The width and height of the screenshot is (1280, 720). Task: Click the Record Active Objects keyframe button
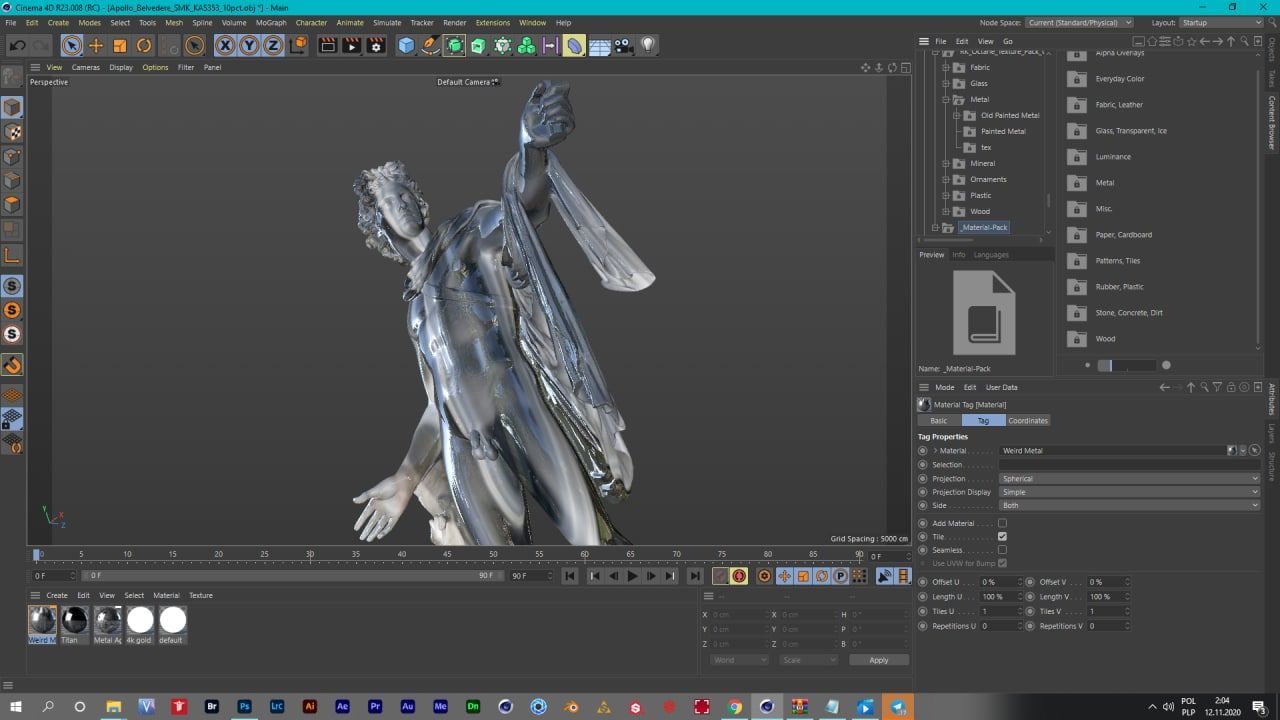click(x=720, y=576)
